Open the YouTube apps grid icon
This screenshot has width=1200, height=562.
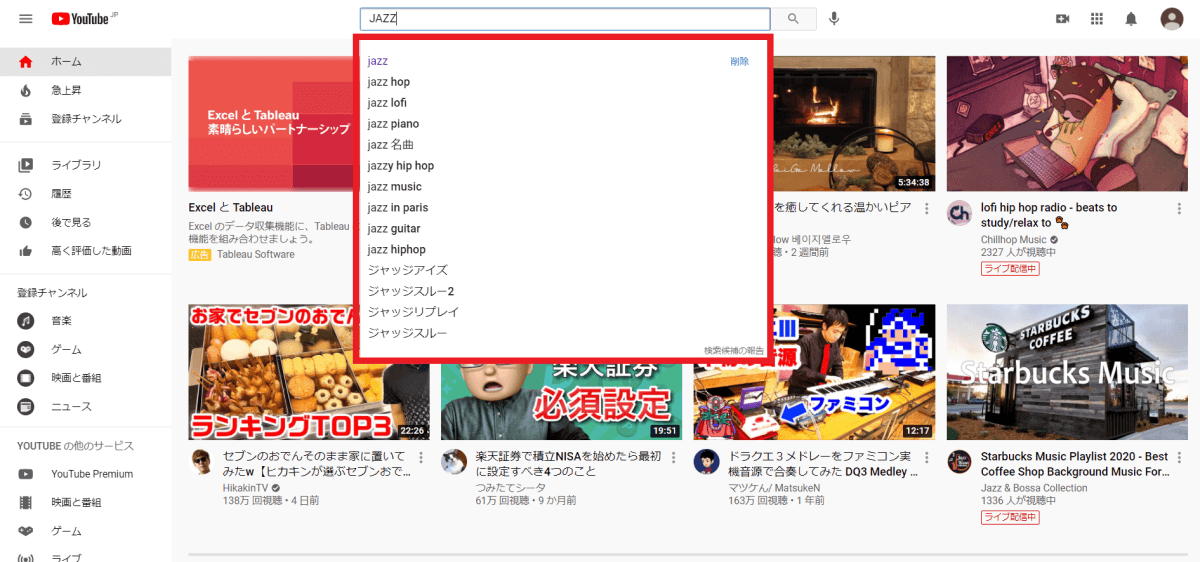(x=1097, y=19)
